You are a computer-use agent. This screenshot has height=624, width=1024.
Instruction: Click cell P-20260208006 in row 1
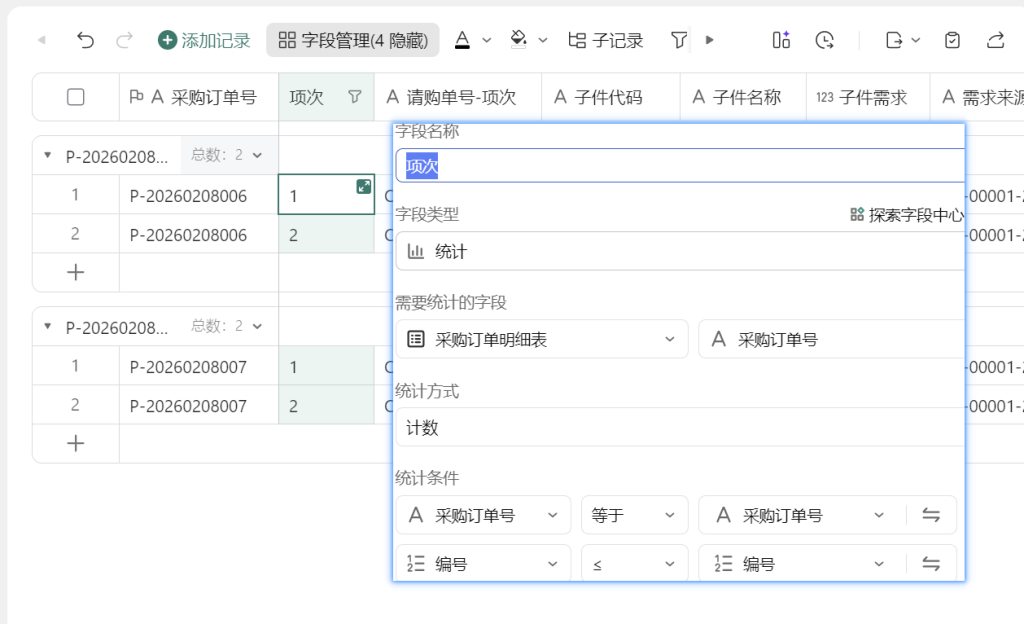pos(199,195)
